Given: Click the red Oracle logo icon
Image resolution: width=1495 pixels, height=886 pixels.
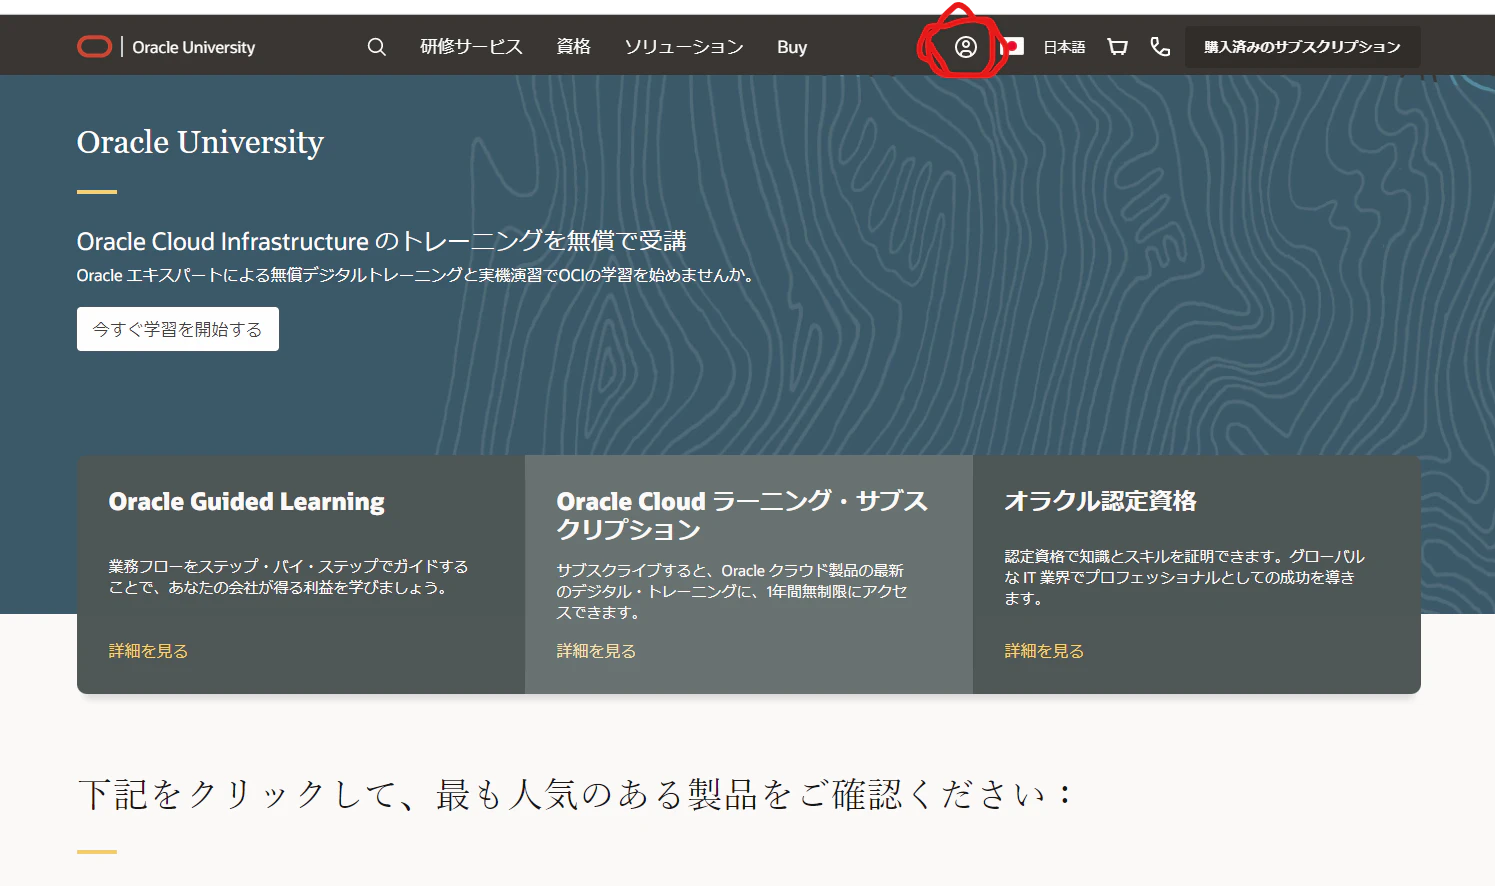Looking at the screenshot, I should 94,47.
